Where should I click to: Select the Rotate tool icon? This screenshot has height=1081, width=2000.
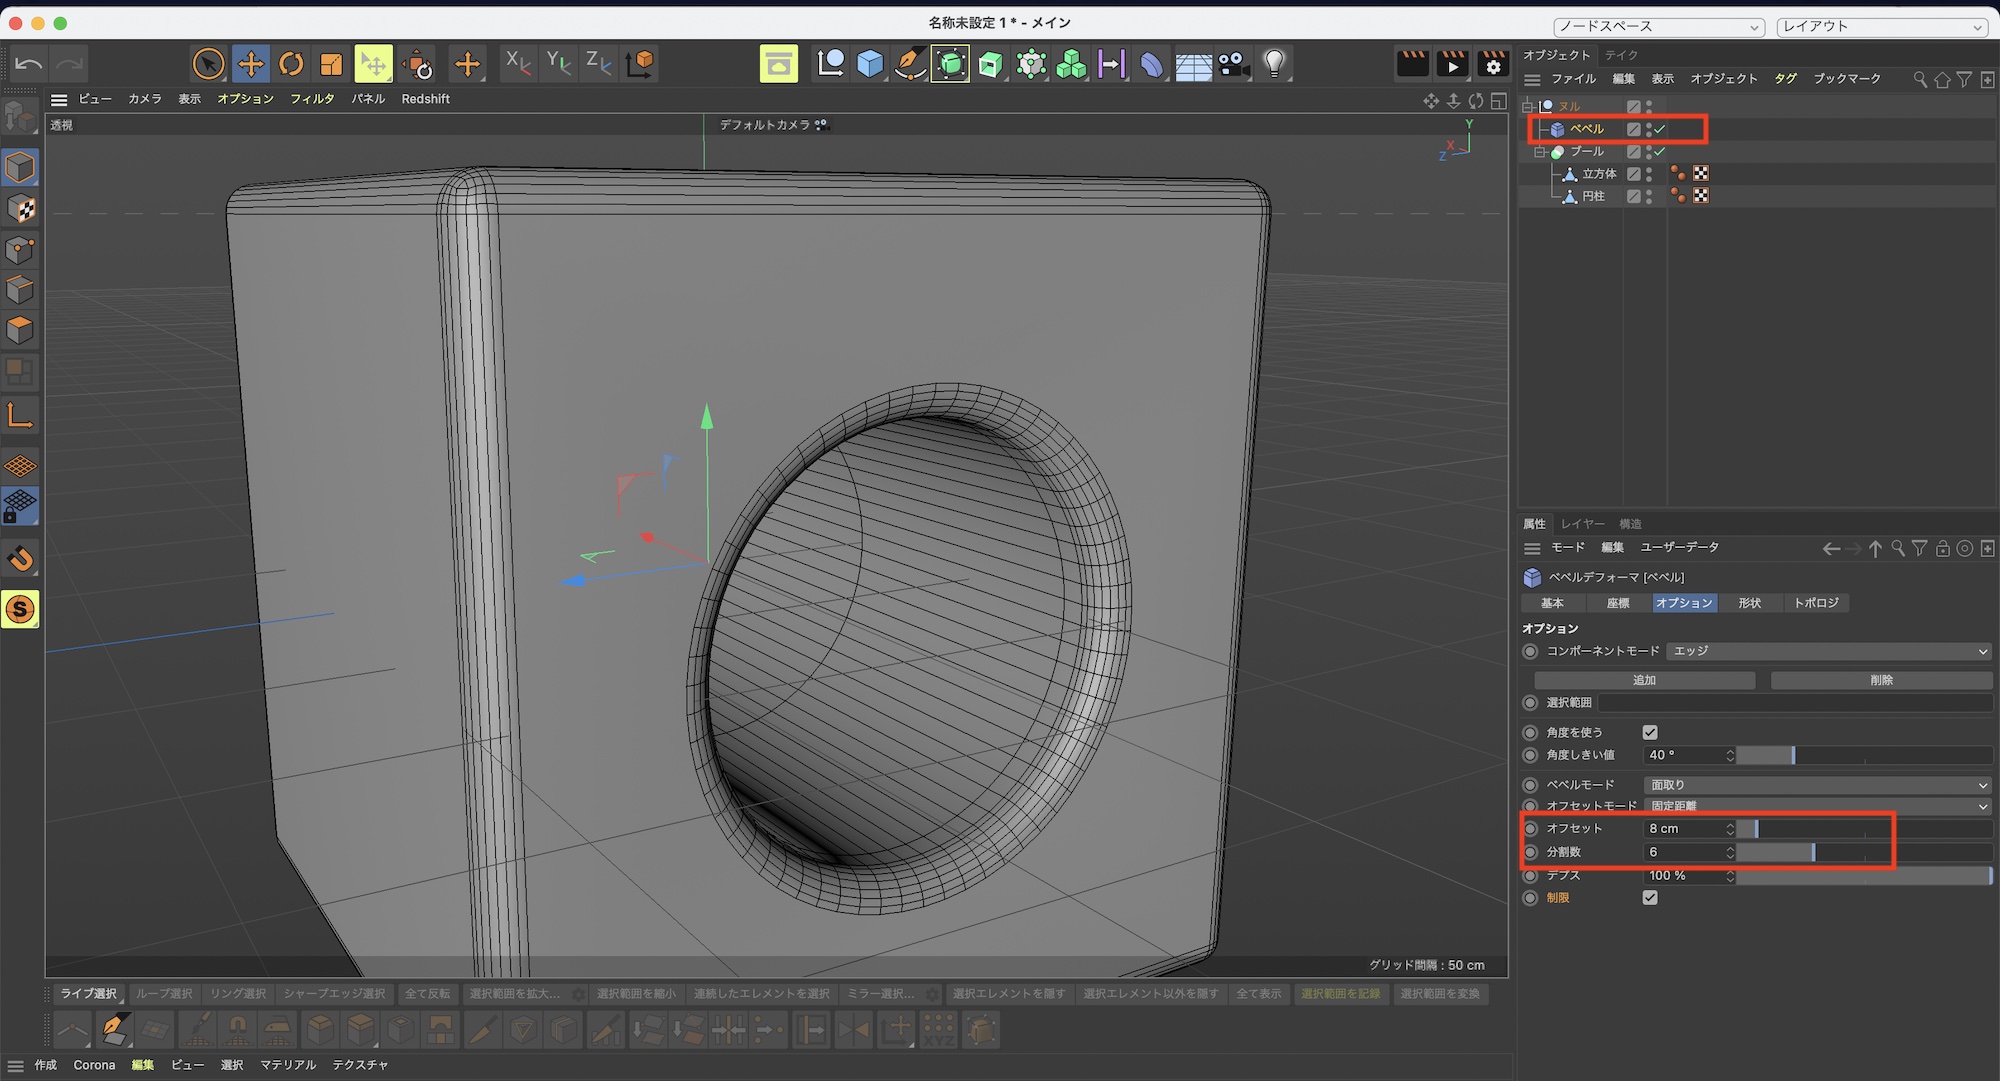[x=291, y=64]
